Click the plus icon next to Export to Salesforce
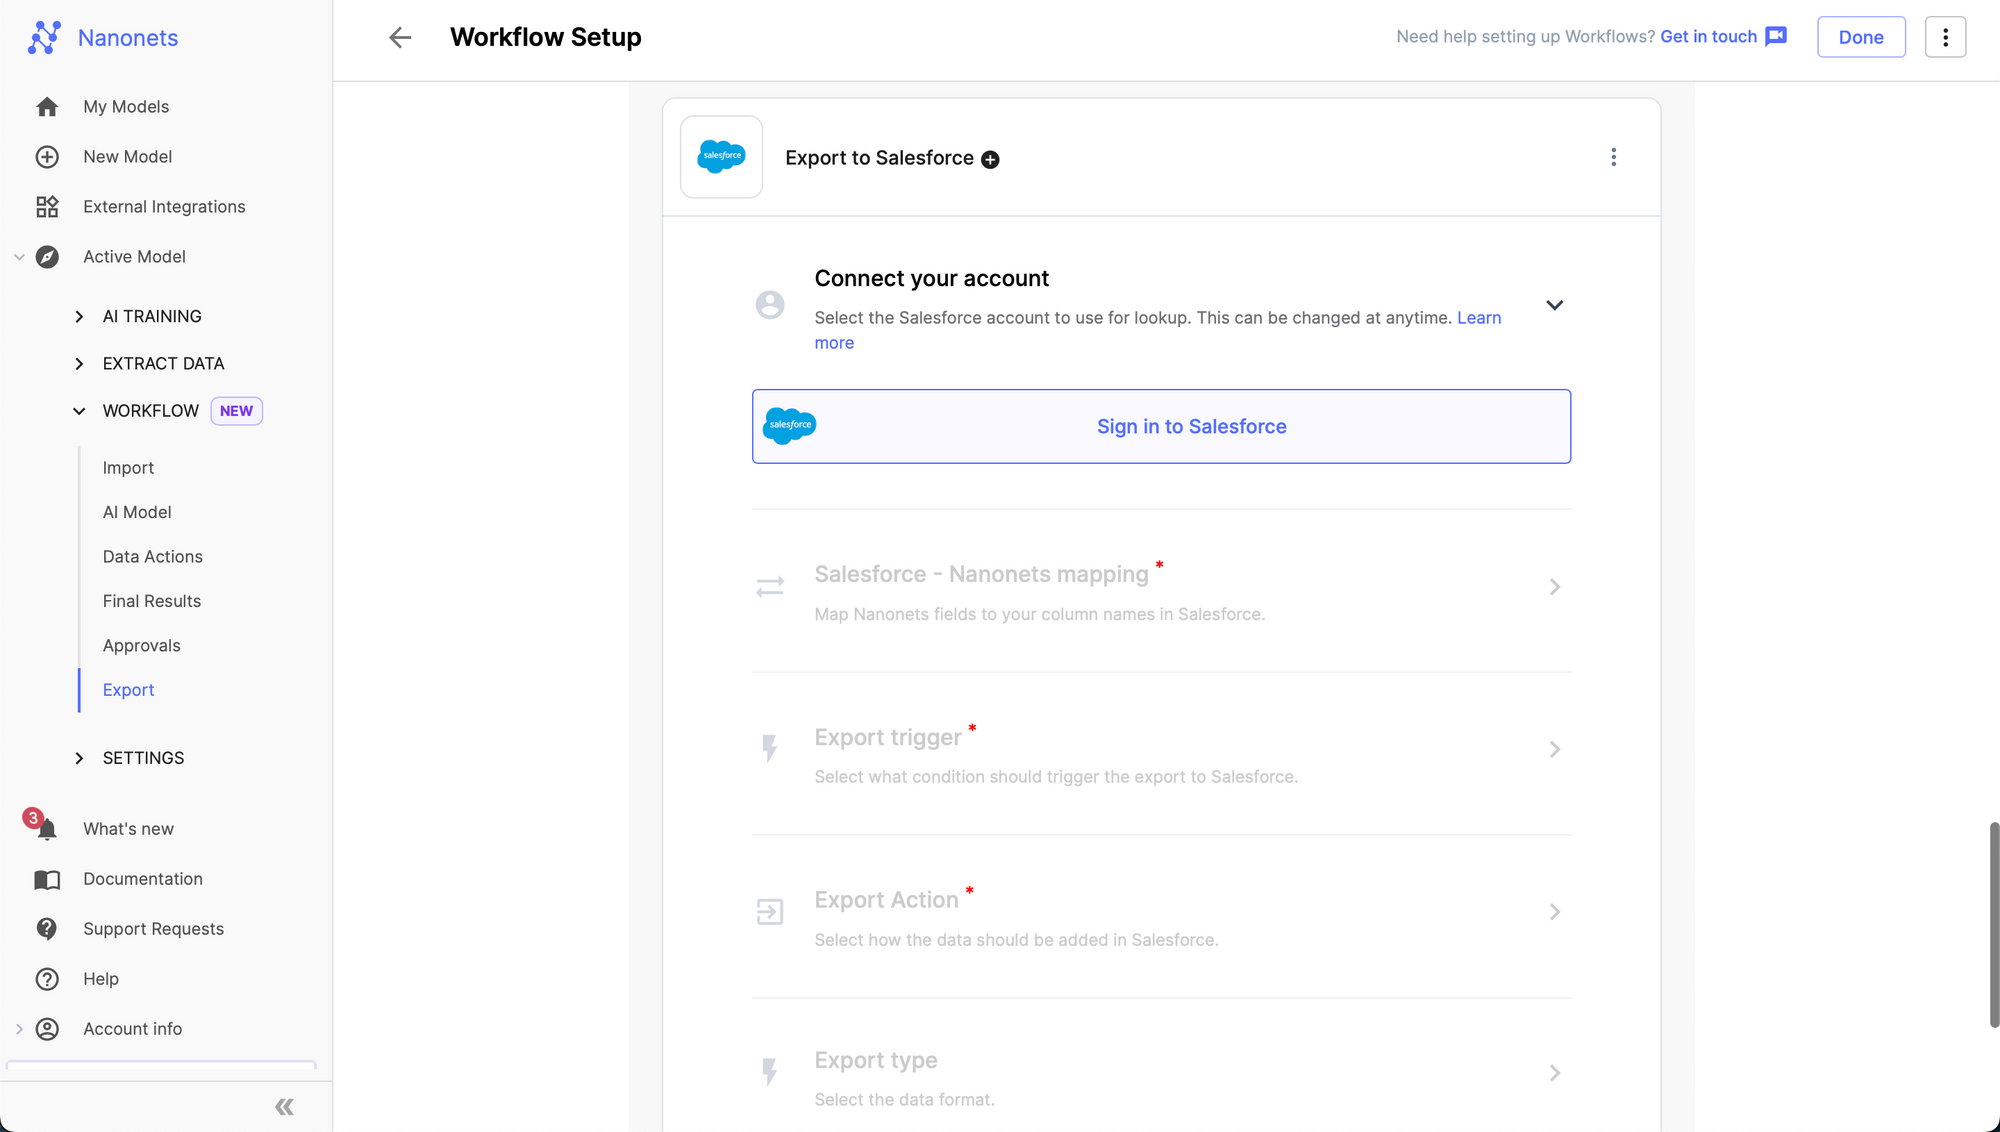Viewport: 2000px width, 1132px height. point(990,160)
